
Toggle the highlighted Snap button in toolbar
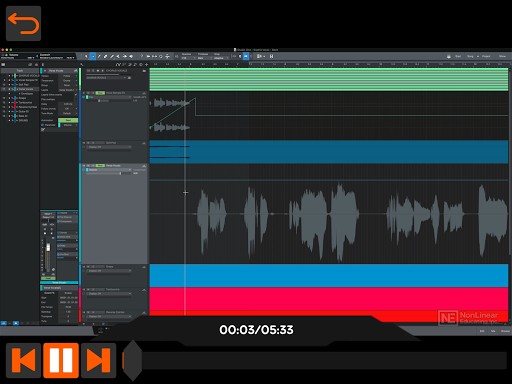tap(246, 56)
